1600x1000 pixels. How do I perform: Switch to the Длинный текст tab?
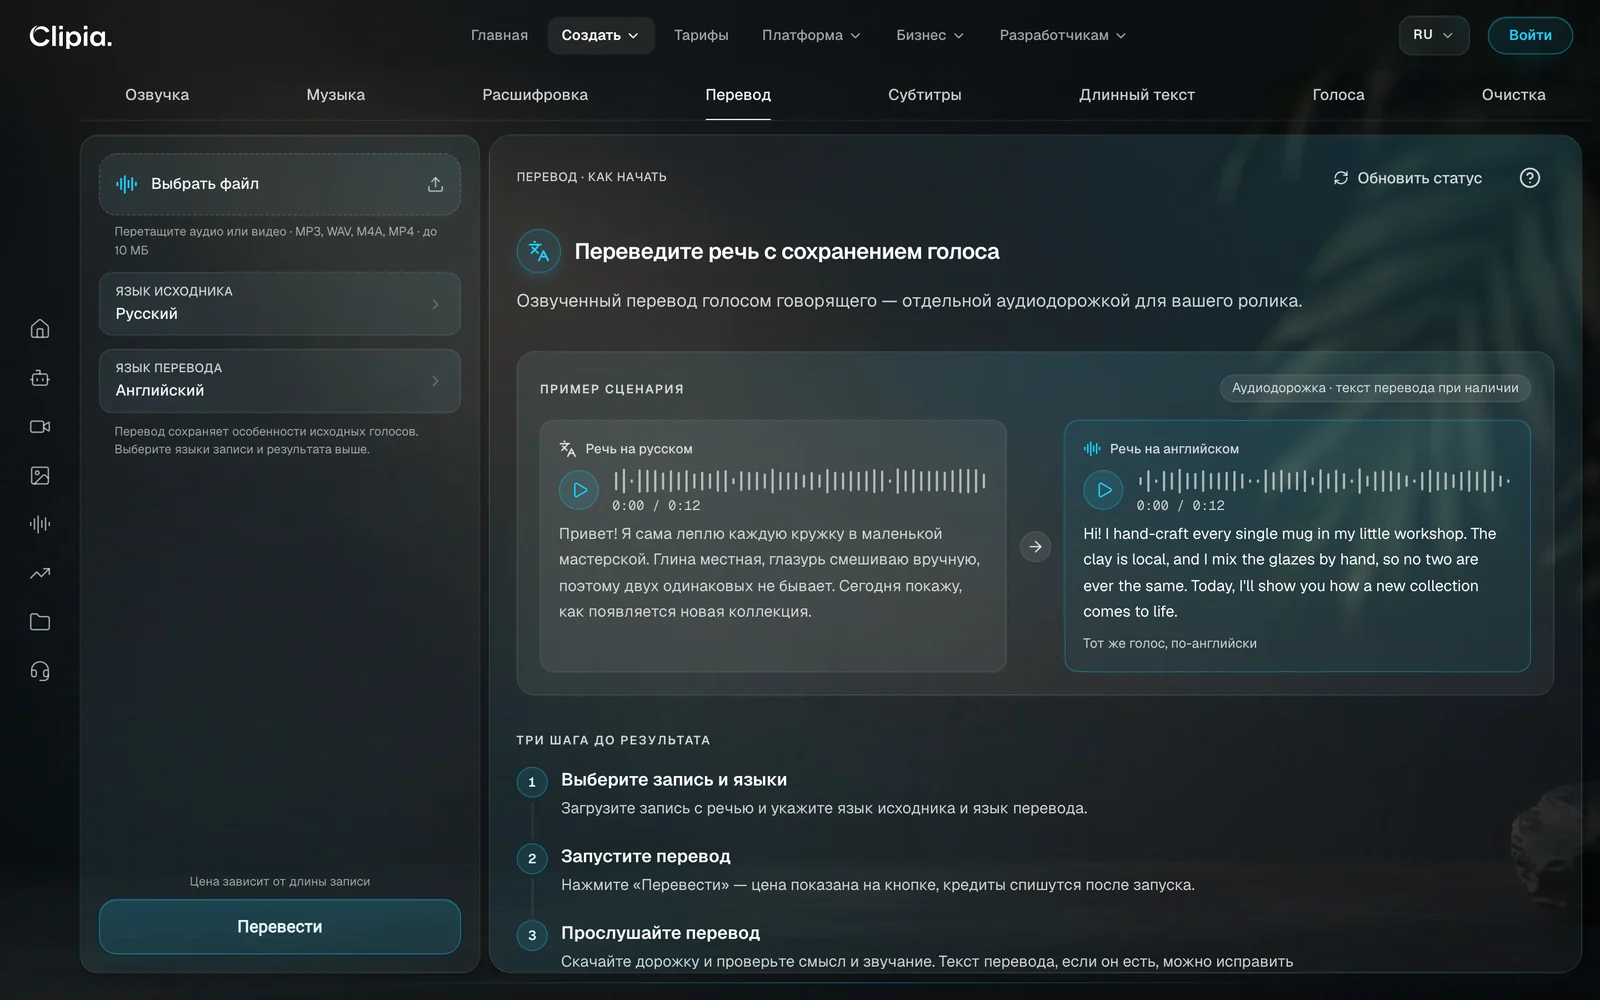point(1137,95)
